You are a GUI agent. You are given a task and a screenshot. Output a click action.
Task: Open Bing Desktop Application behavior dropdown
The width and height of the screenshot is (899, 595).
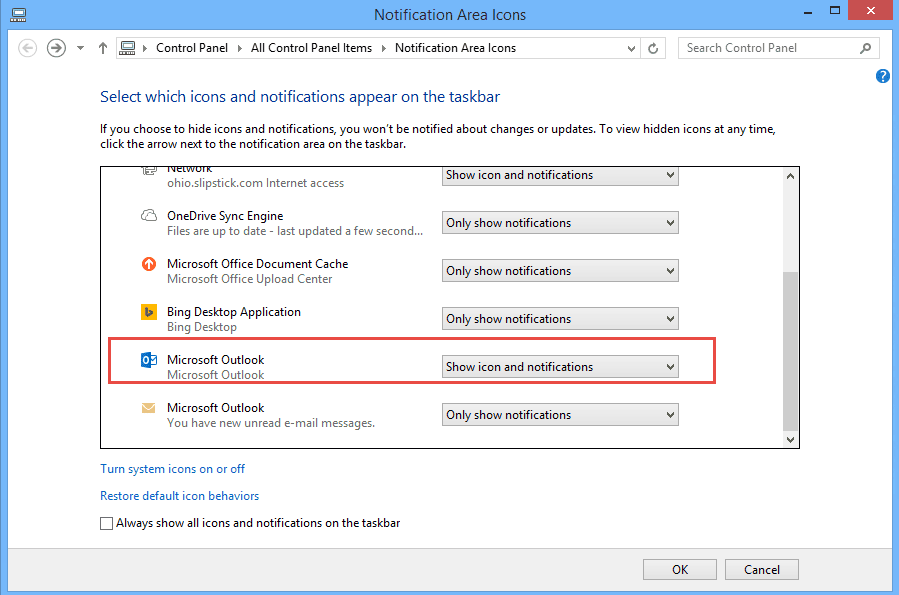[x=560, y=319]
